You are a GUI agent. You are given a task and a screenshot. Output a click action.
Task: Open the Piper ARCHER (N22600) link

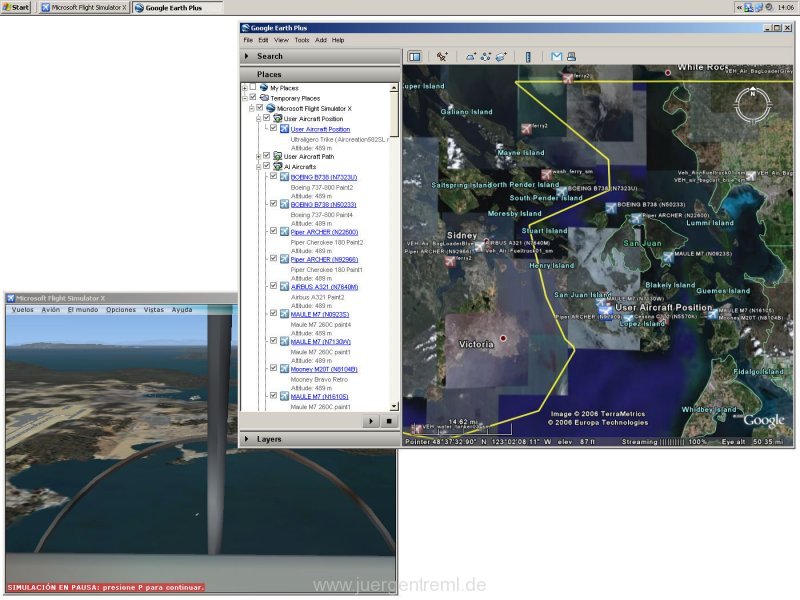(x=324, y=232)
